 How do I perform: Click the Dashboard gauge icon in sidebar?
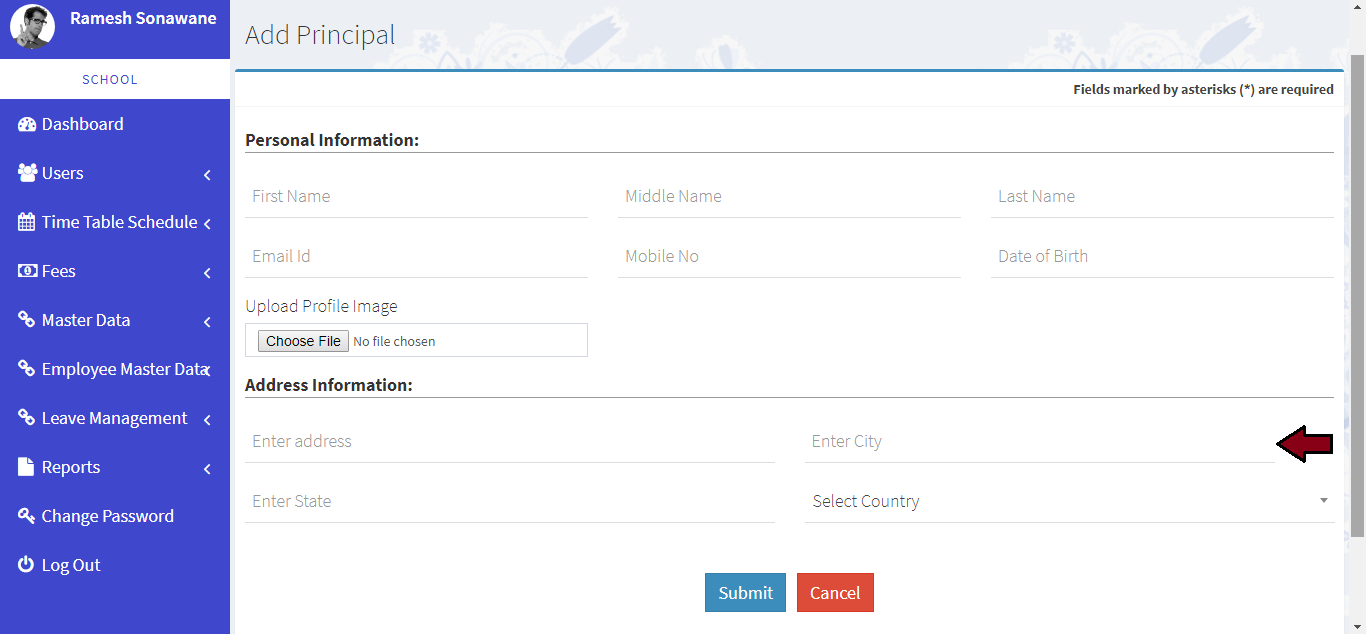(x=27, y=124)
